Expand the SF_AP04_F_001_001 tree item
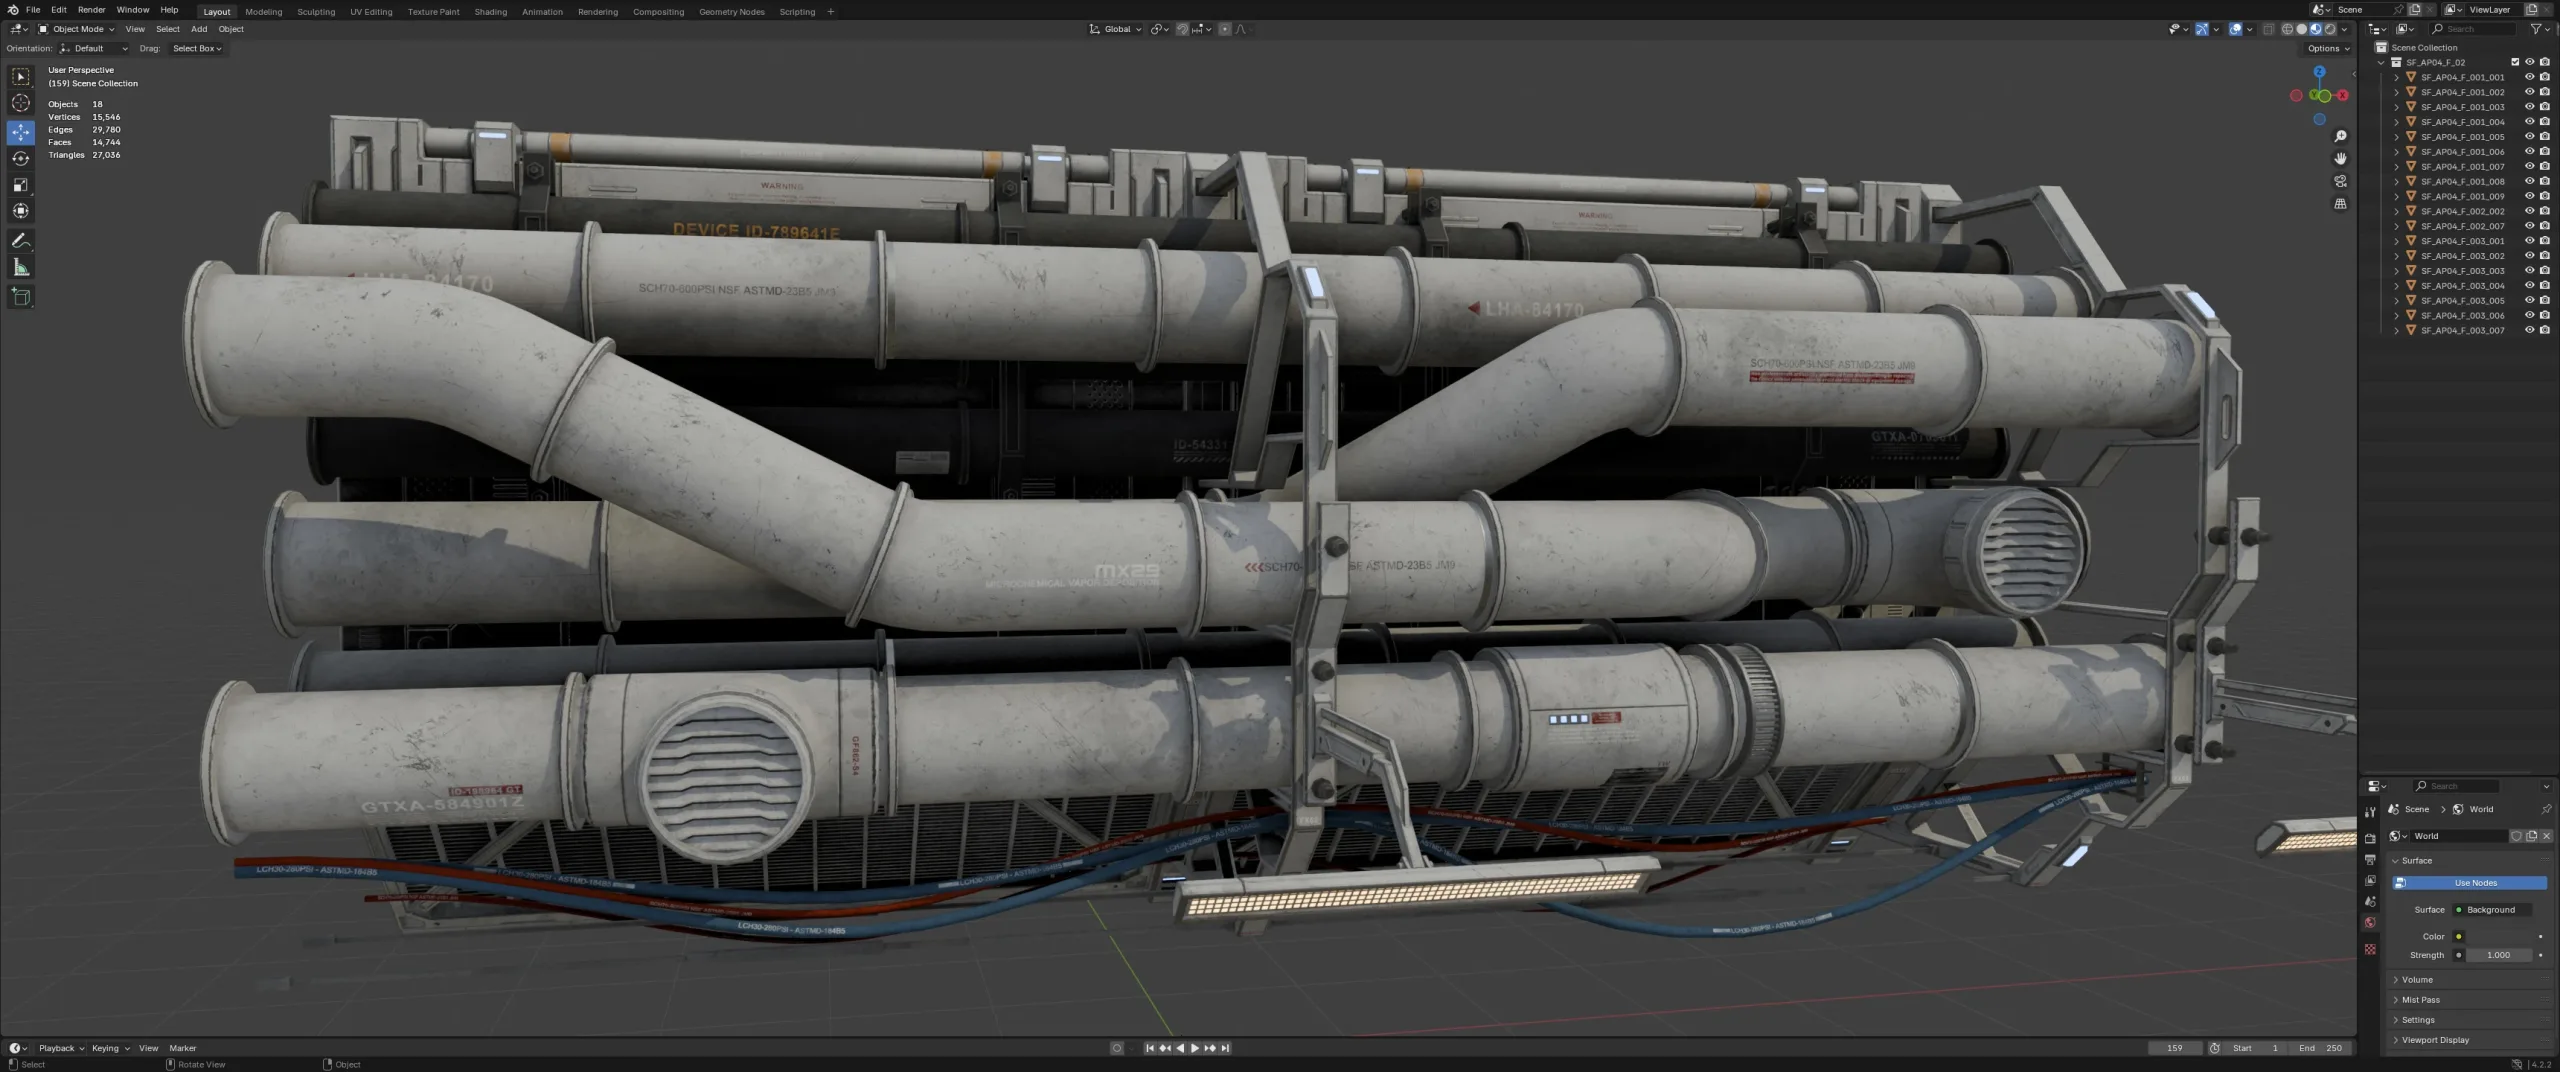The width and height of the screenshot is (2560, 1072). coord(2396,77)
